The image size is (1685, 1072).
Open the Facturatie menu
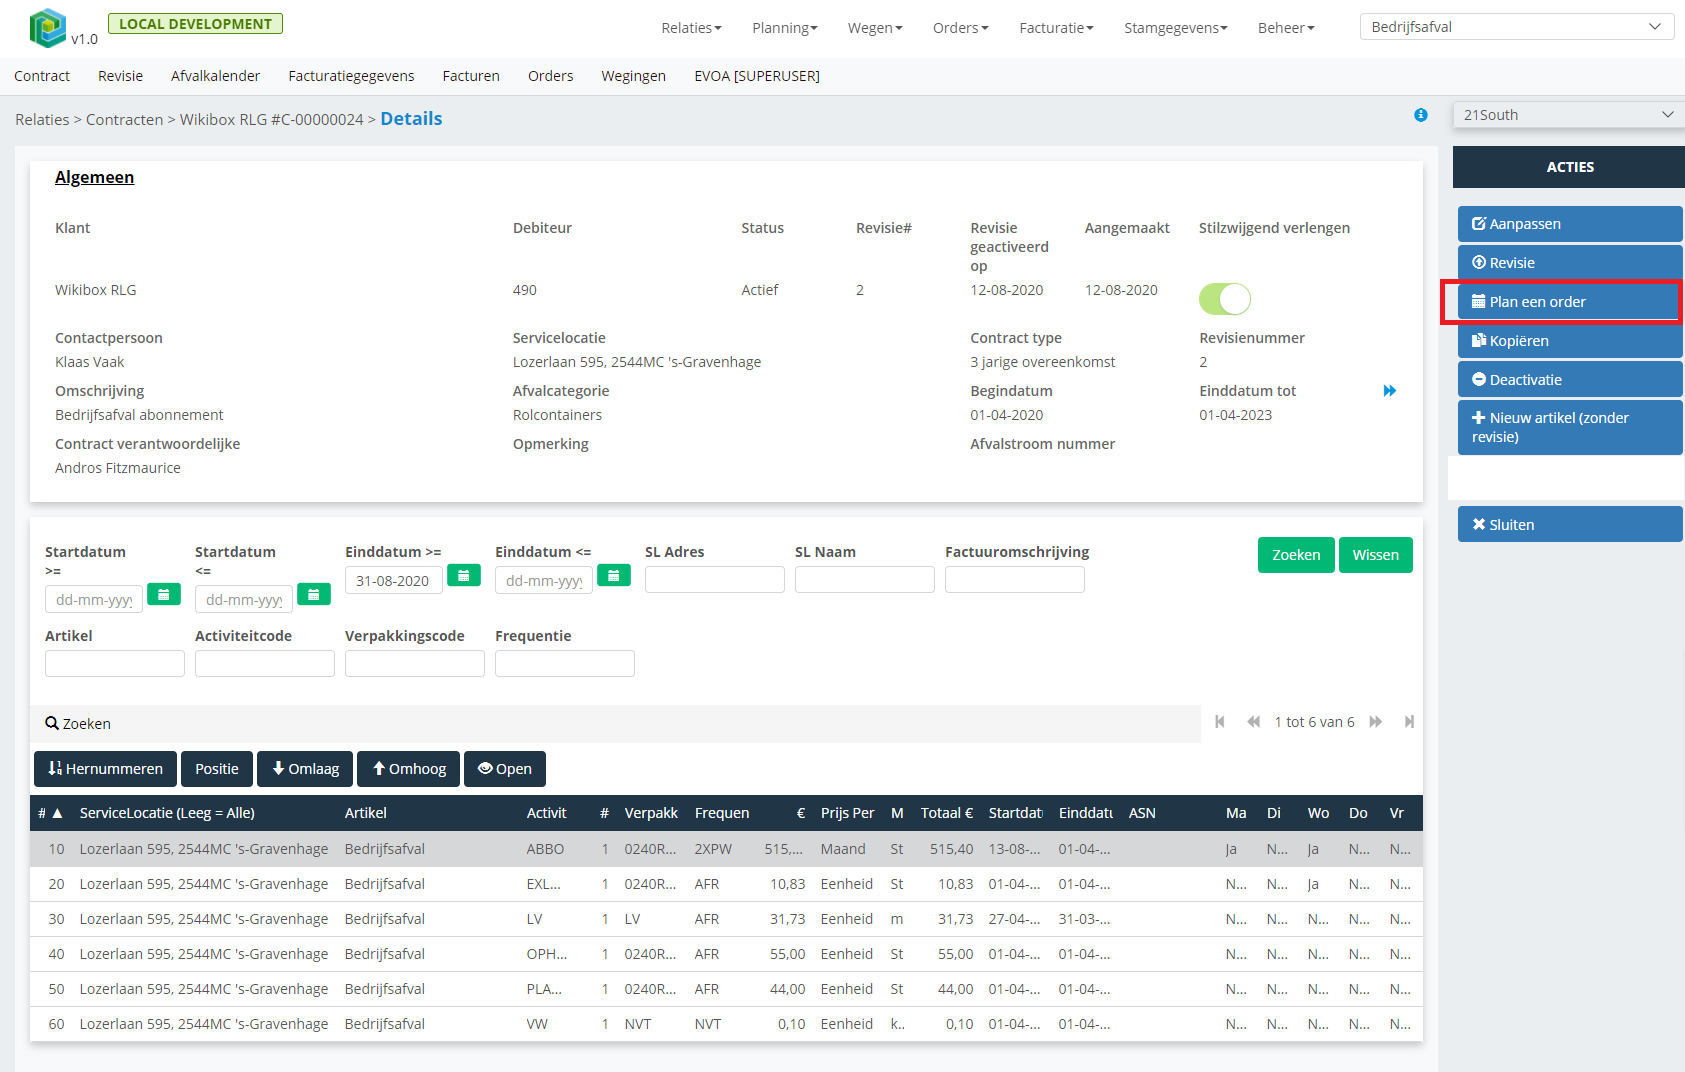coord(1056,28)
